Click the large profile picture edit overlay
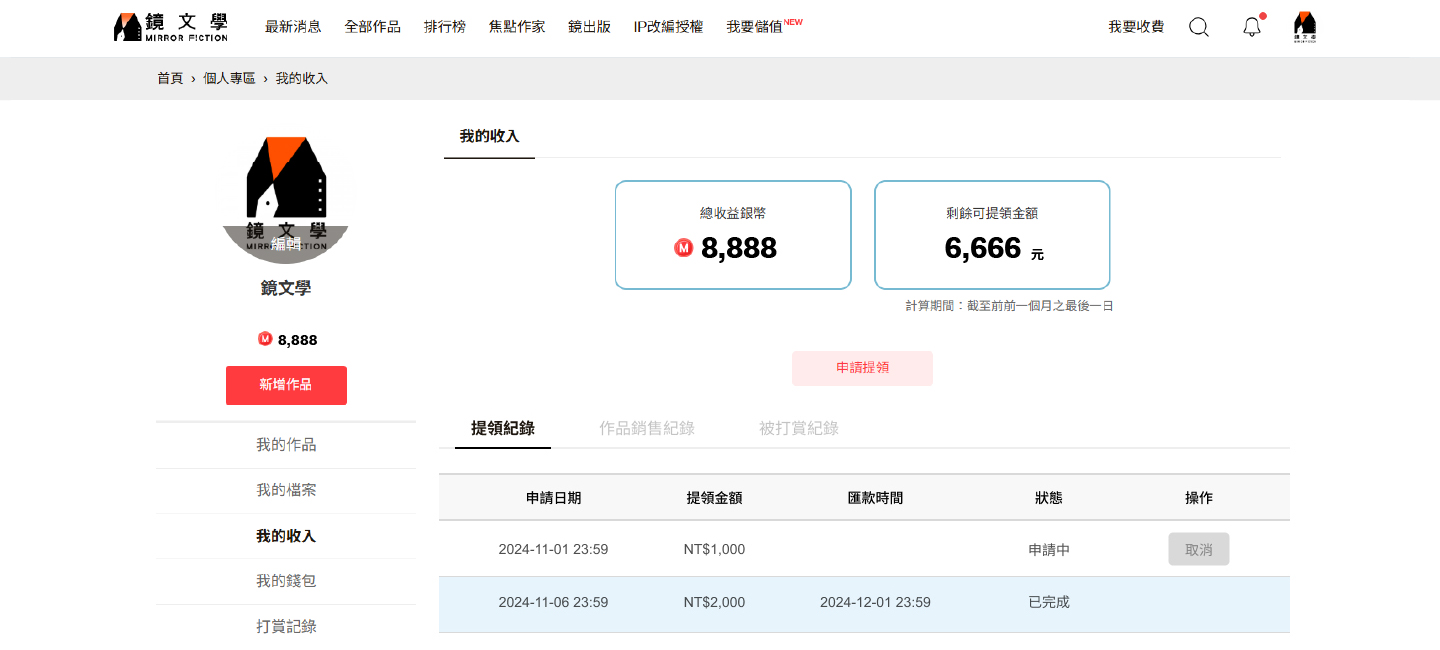Image resolution: width=1440 pixels, height=650 pixels. [x=286, y=243]
